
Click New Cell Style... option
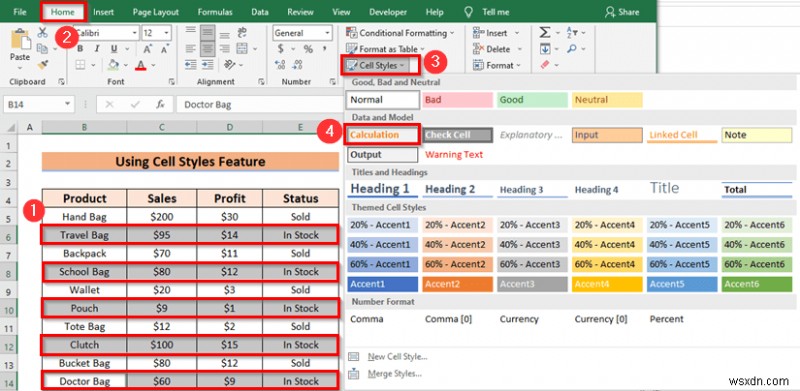[388, 357]
